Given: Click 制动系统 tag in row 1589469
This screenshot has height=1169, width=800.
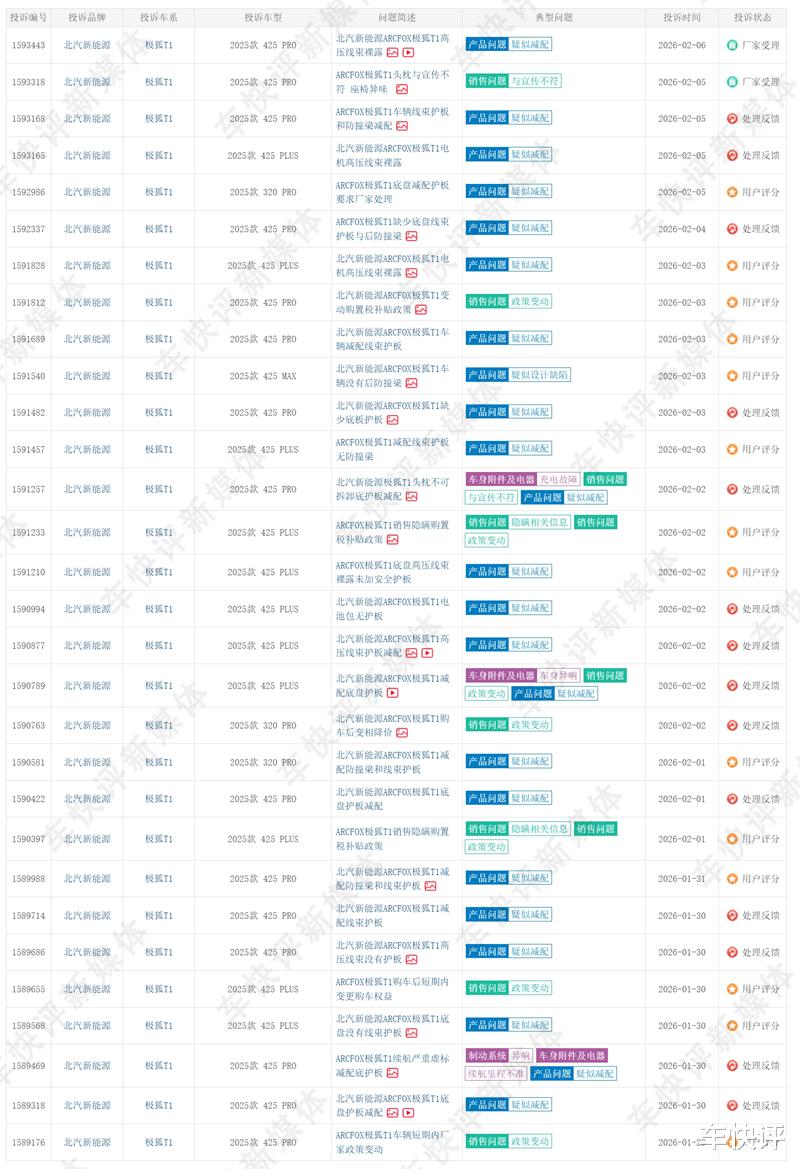Looking at the screenshot, I should [487, 1056].
